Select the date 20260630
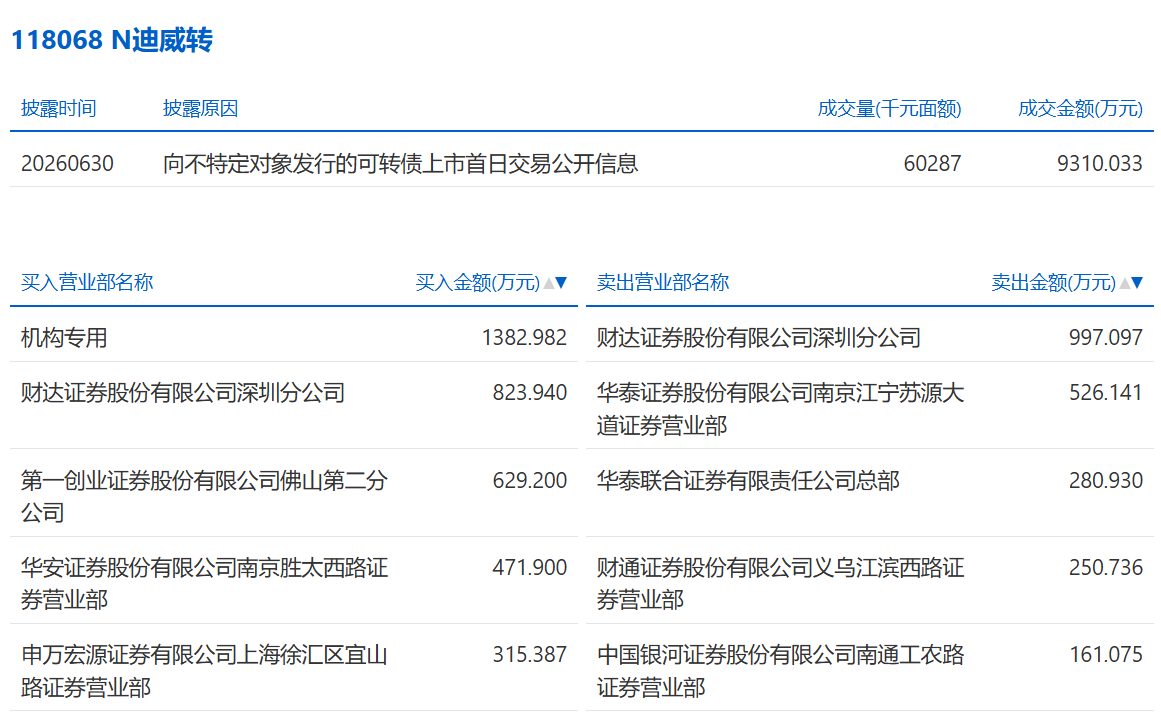Viewport: 1161px width, 717px height. pyautogui.click(x=67, y=164)
